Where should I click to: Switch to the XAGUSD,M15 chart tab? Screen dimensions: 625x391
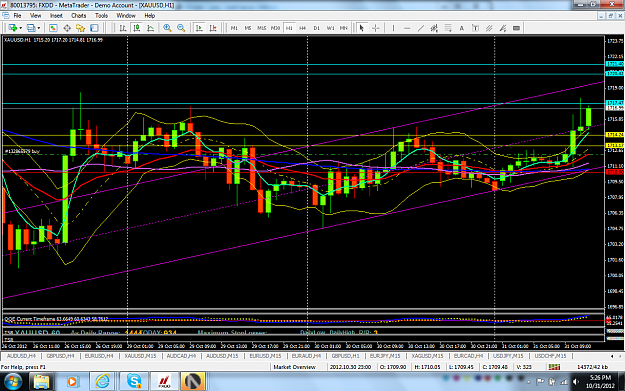pyautogui.click(x=427, y=356)
